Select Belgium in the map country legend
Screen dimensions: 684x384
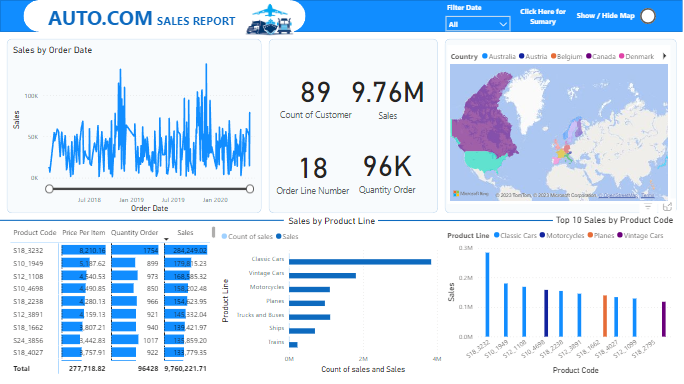566,56
